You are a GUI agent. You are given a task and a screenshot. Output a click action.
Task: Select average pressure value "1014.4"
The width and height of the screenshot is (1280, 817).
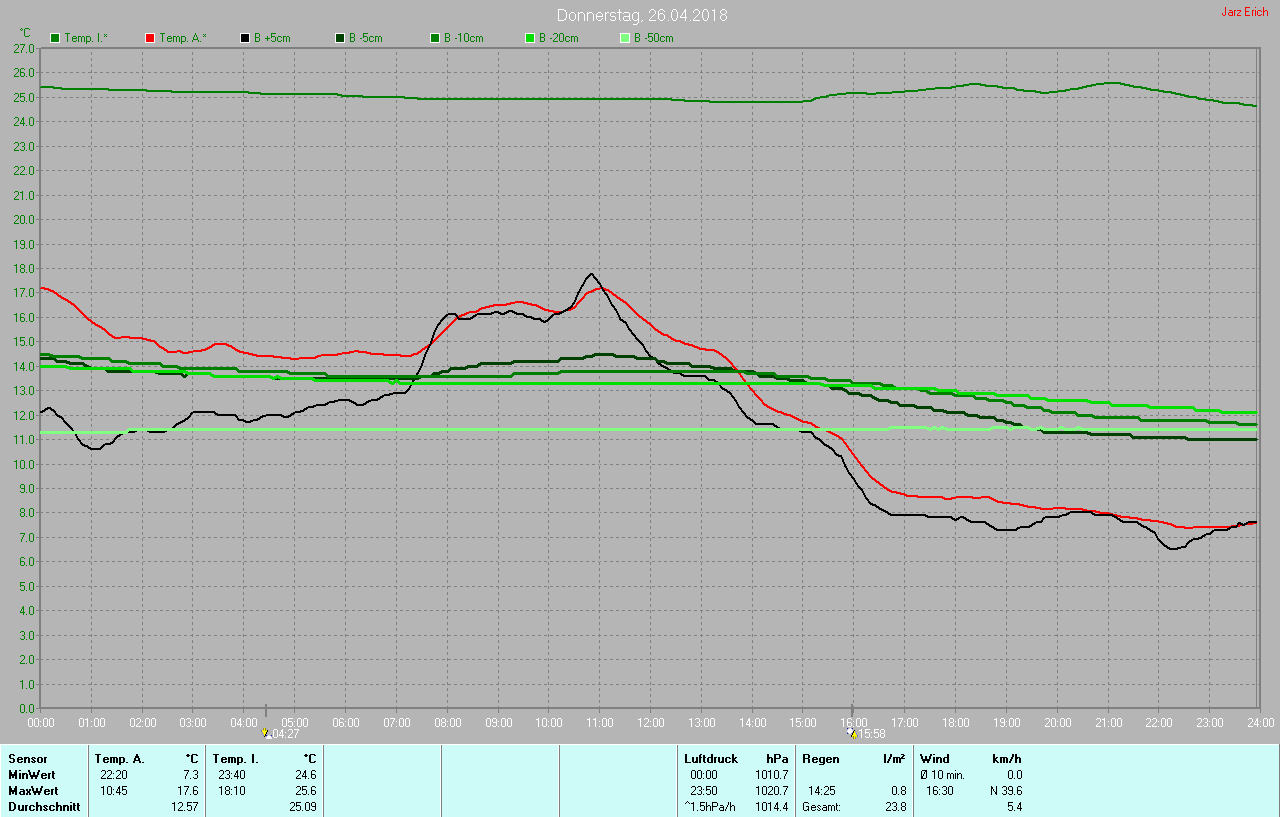point(771,807)
